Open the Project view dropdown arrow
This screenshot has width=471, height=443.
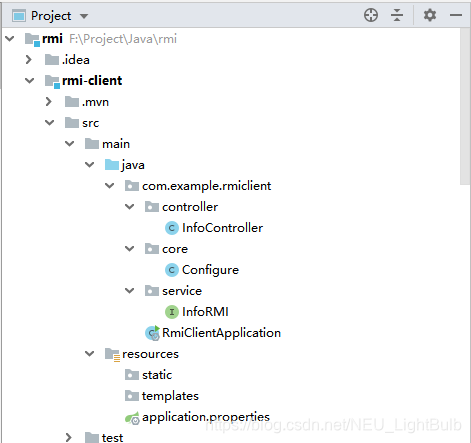pos(84,16)
